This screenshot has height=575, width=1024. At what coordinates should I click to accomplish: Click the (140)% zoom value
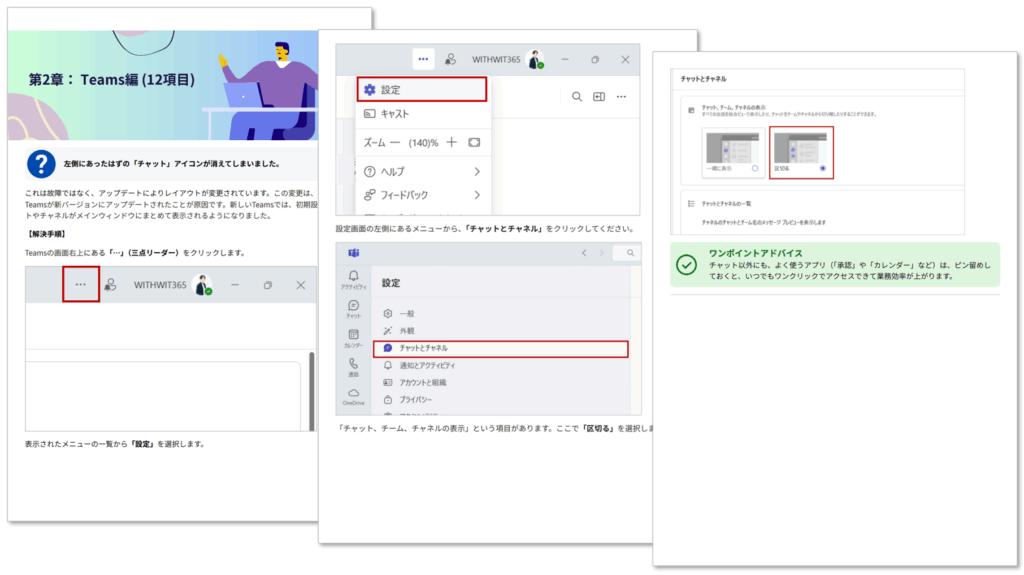point(423,142)
